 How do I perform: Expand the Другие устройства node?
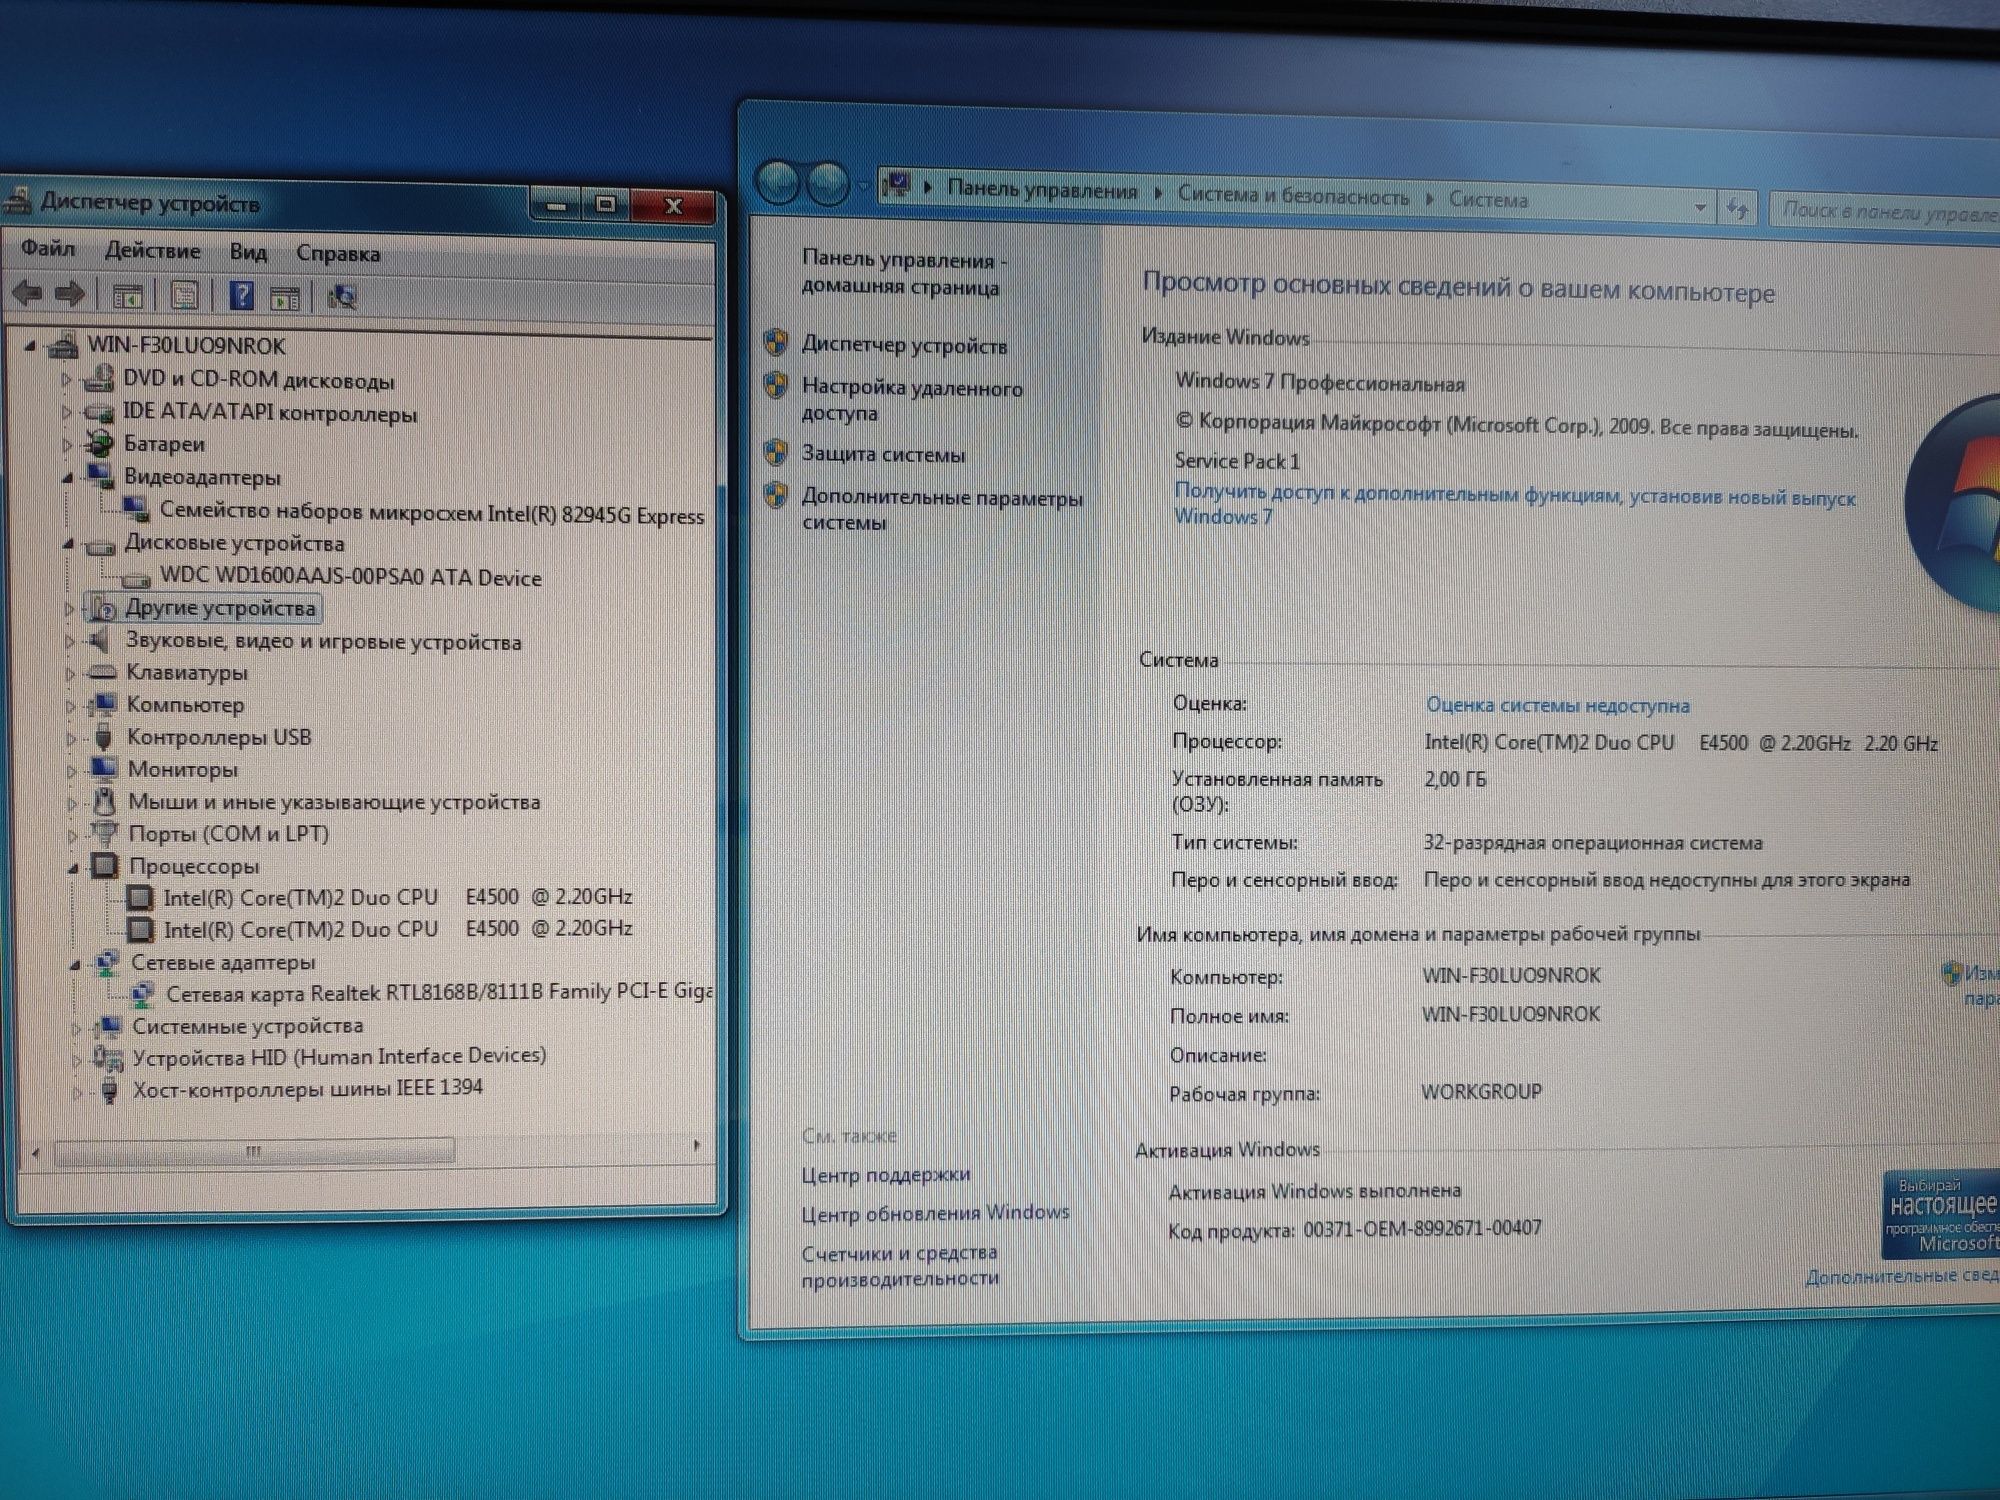[x=69, y=608]
